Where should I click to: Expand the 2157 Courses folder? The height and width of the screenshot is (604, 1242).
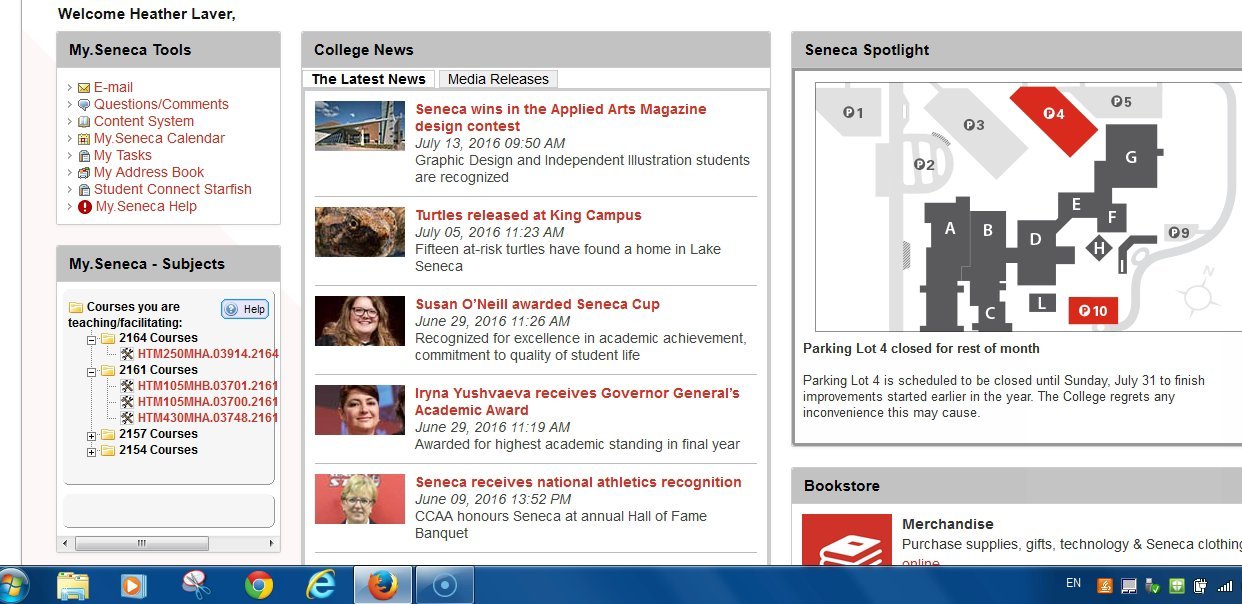(x=91, y=436)
